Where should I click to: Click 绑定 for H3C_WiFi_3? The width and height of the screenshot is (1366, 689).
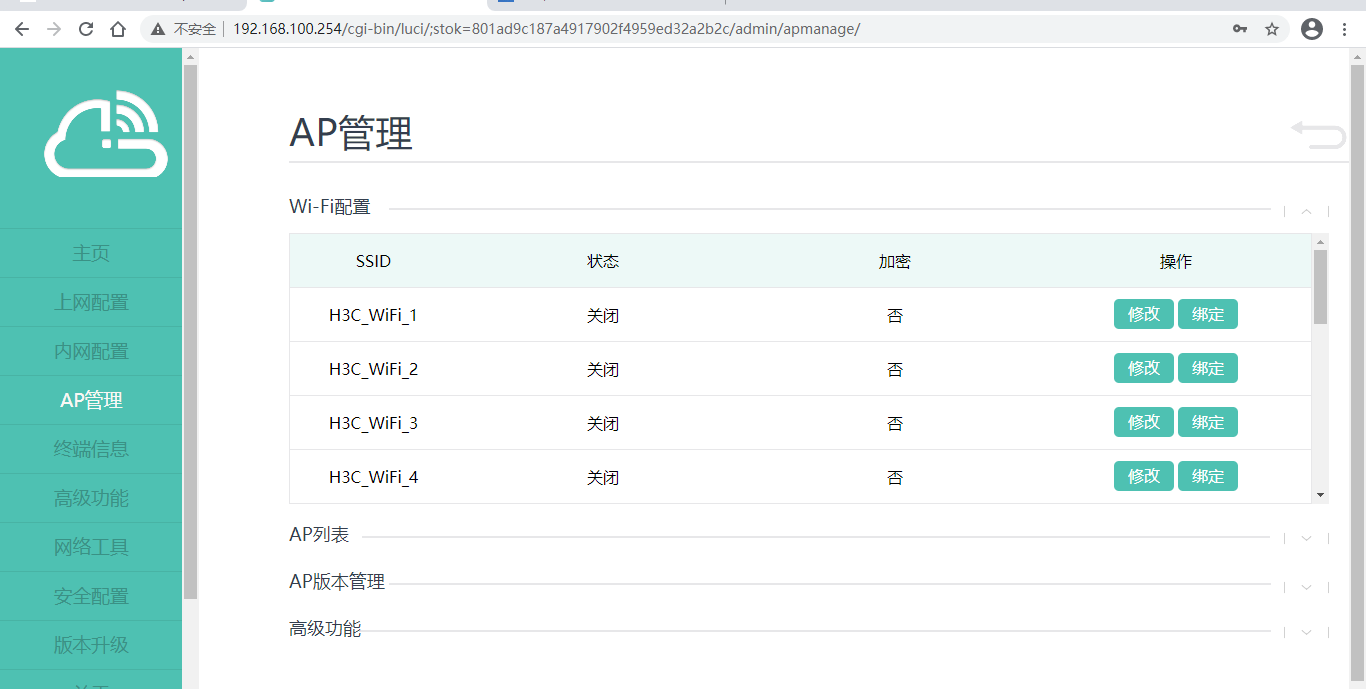click(1208, 422)
